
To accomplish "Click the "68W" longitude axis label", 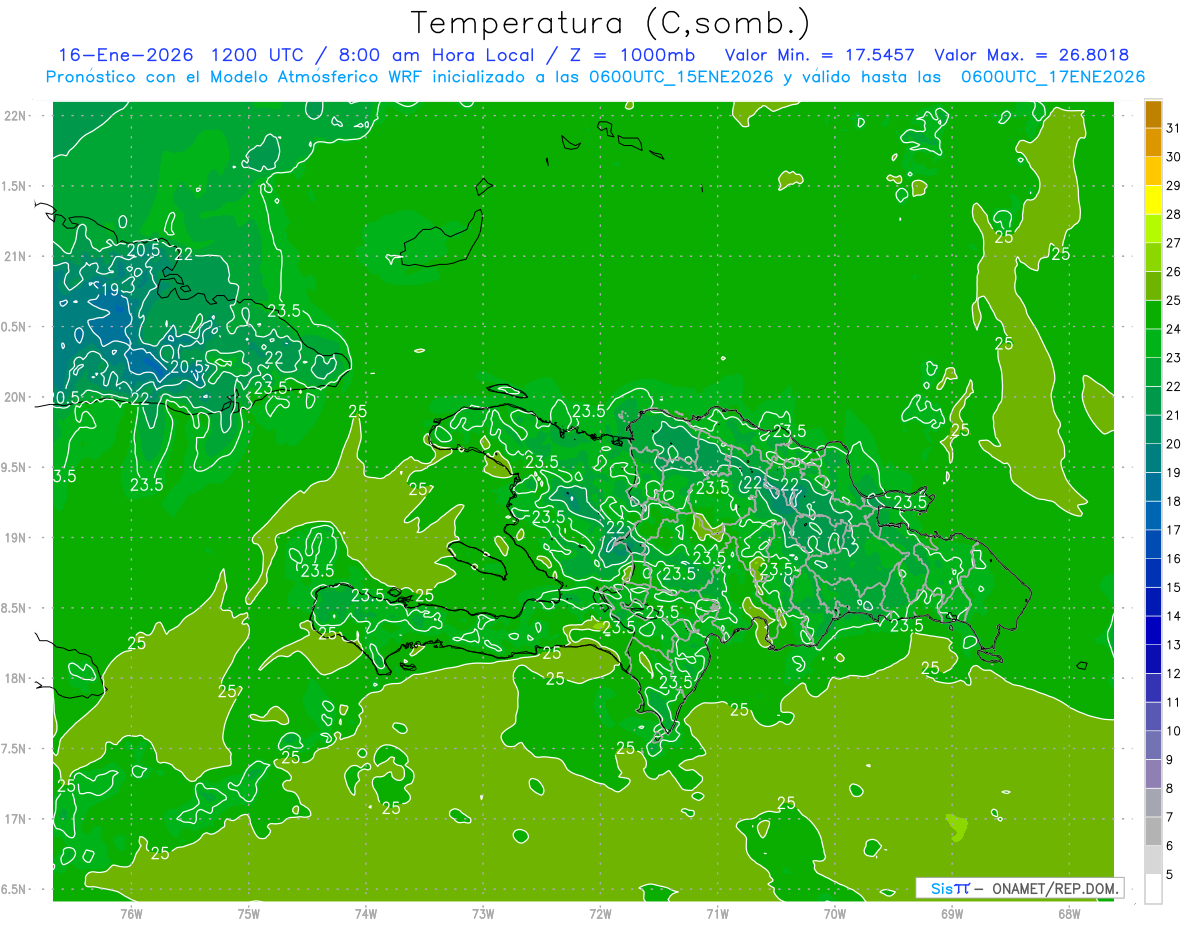I will click(x=1069, y=914).
